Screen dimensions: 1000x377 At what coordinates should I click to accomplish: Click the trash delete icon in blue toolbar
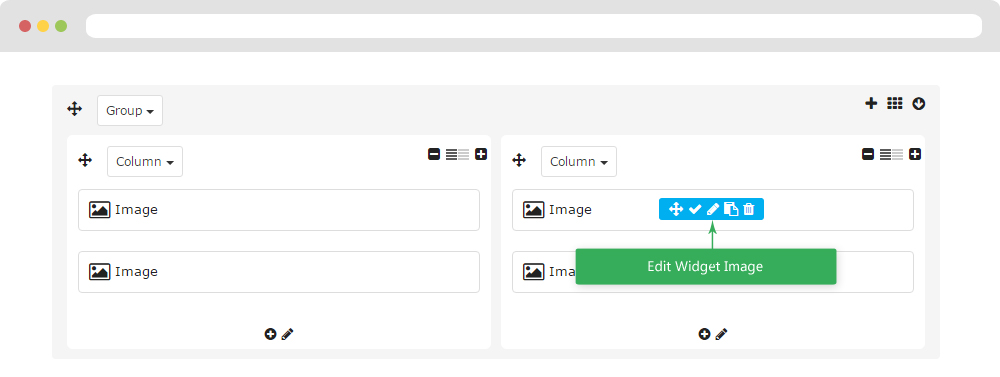749,209
